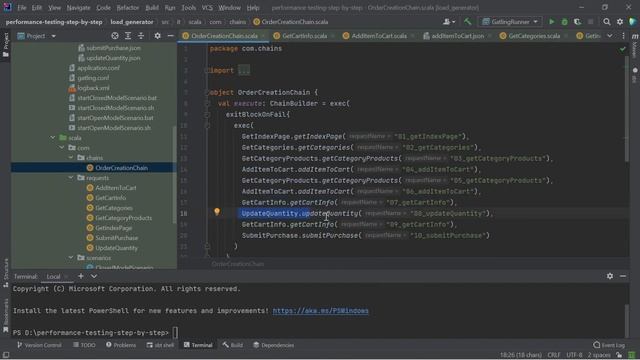640x360 pixels.
Task: Open SubmitPurchase in project tree
Action: tap(116, 238)
